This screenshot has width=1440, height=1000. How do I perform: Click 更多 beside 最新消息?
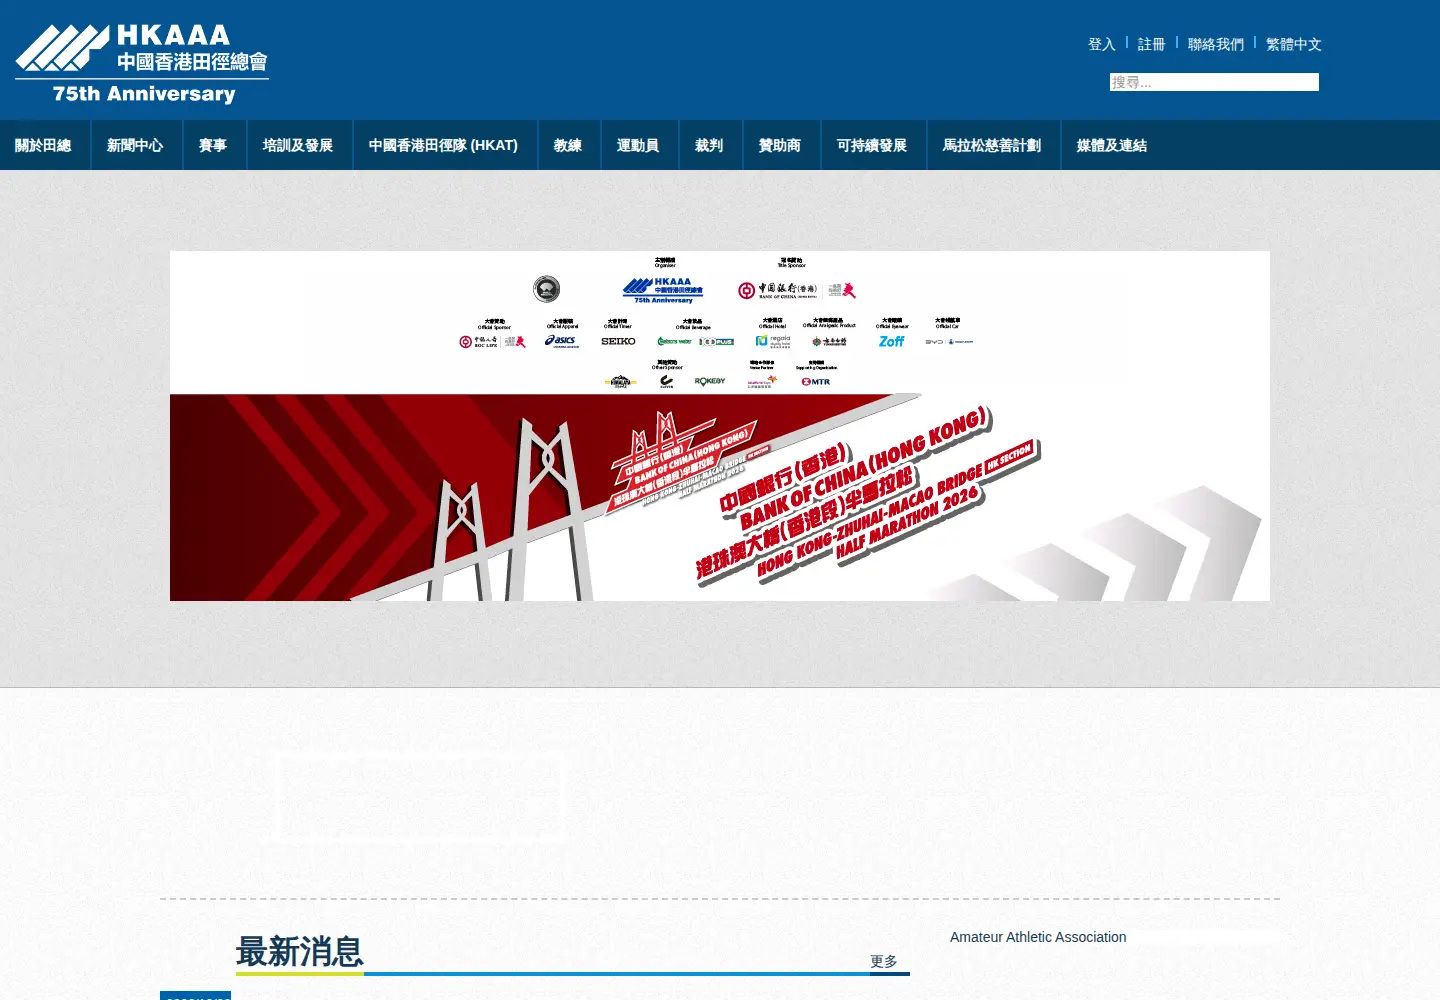pyautogui.click(x=884, y=961)
